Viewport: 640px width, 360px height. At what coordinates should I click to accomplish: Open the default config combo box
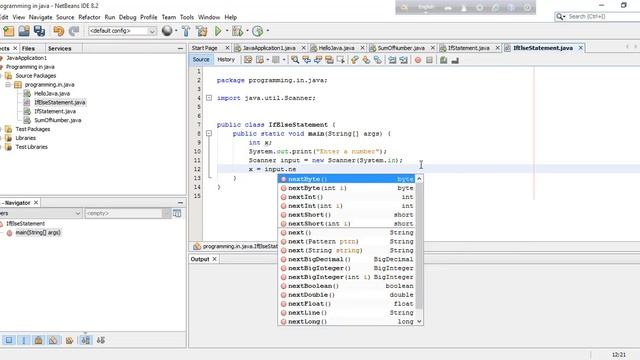(122, 31)
